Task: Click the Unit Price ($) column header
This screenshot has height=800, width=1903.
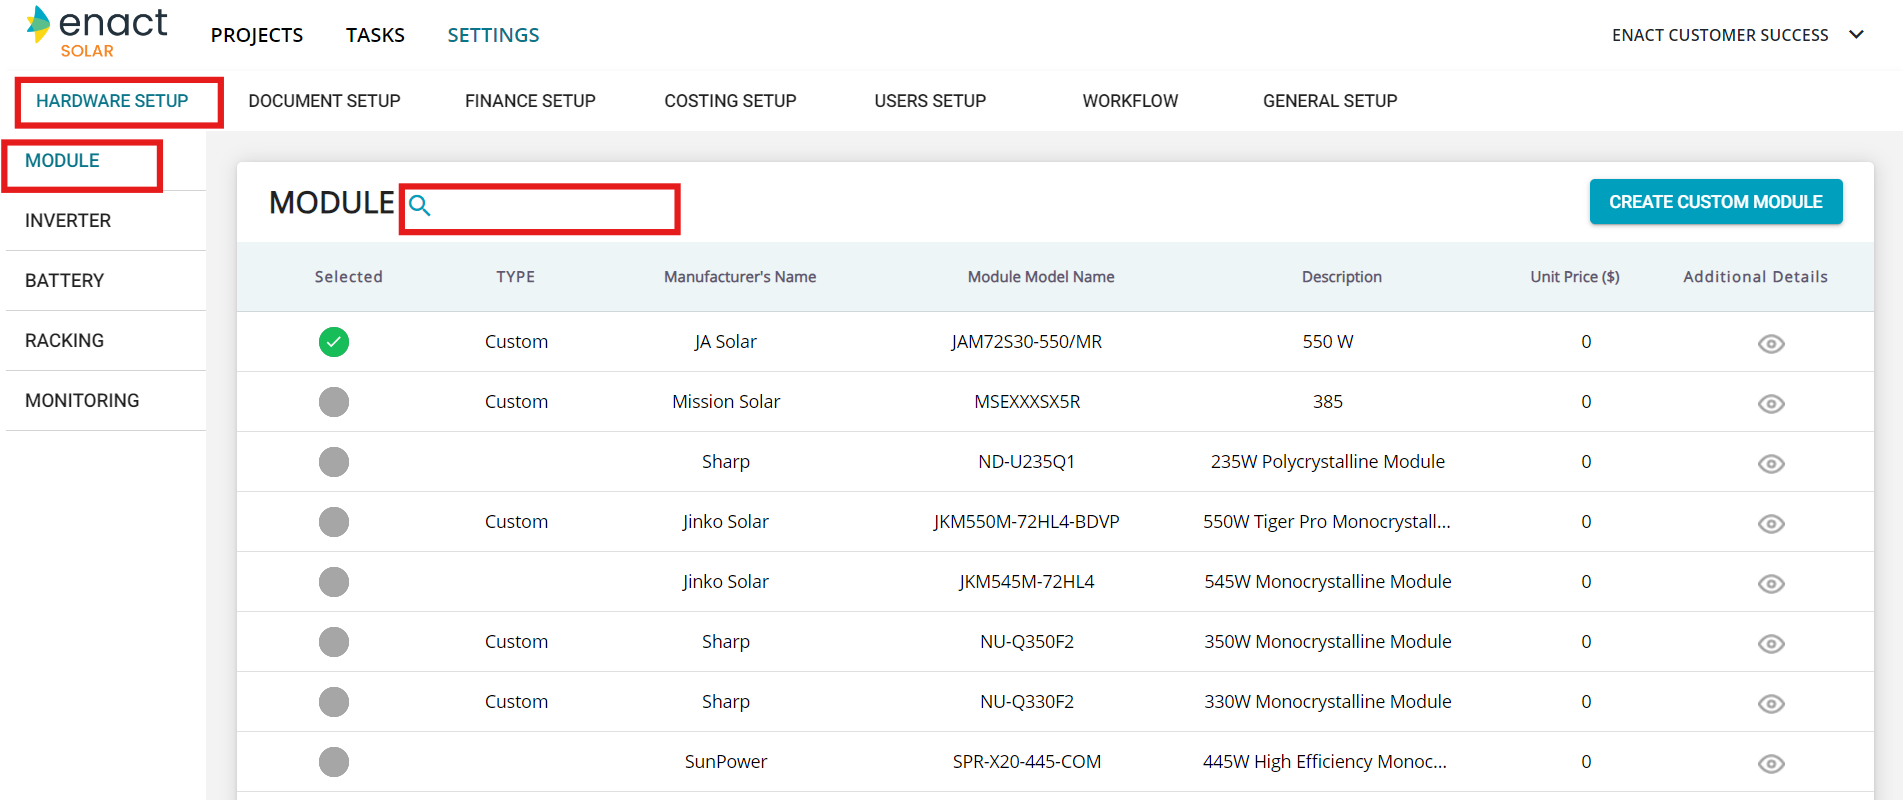Action: pos(1575,277)
